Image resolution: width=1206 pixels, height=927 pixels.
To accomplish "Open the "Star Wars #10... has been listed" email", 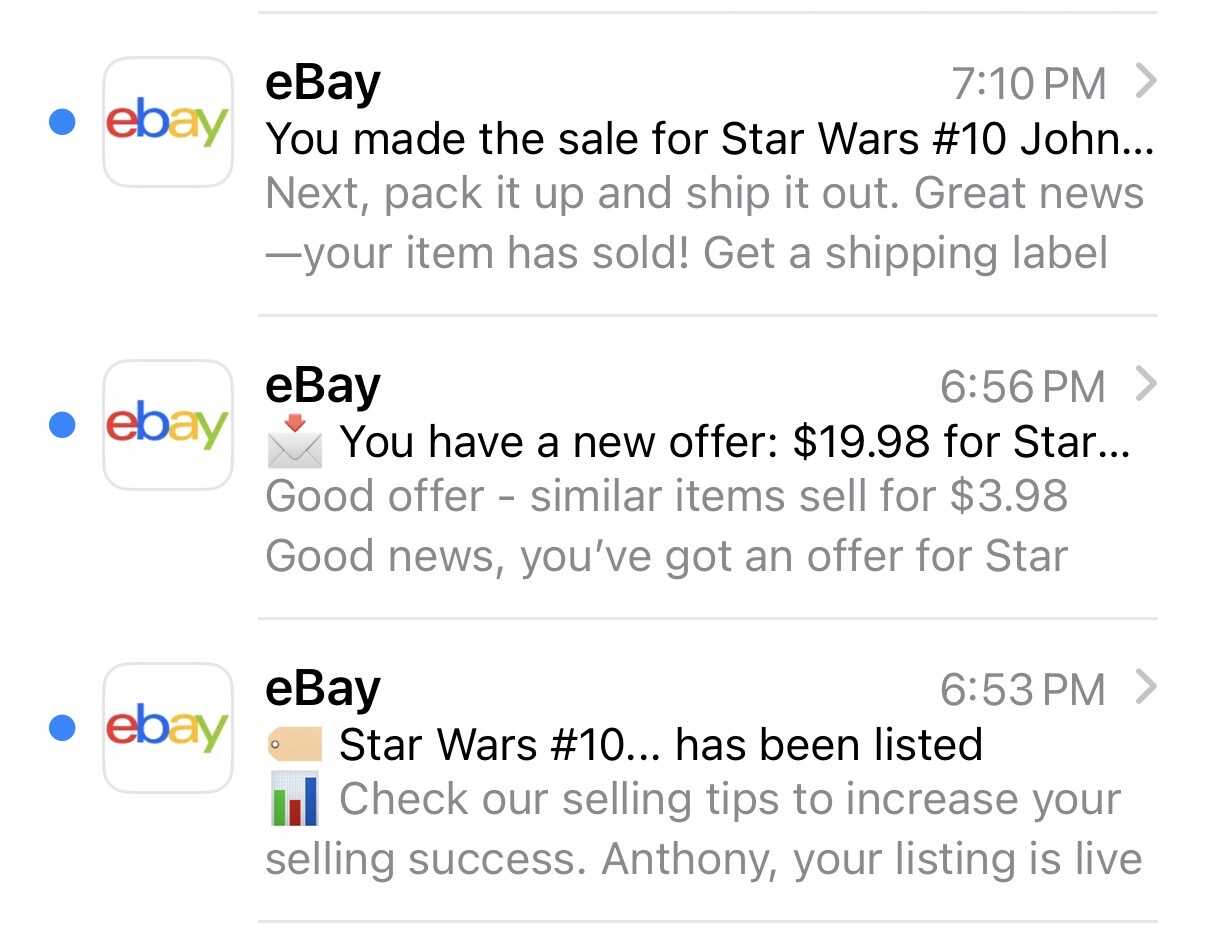I will coord(660,745).
